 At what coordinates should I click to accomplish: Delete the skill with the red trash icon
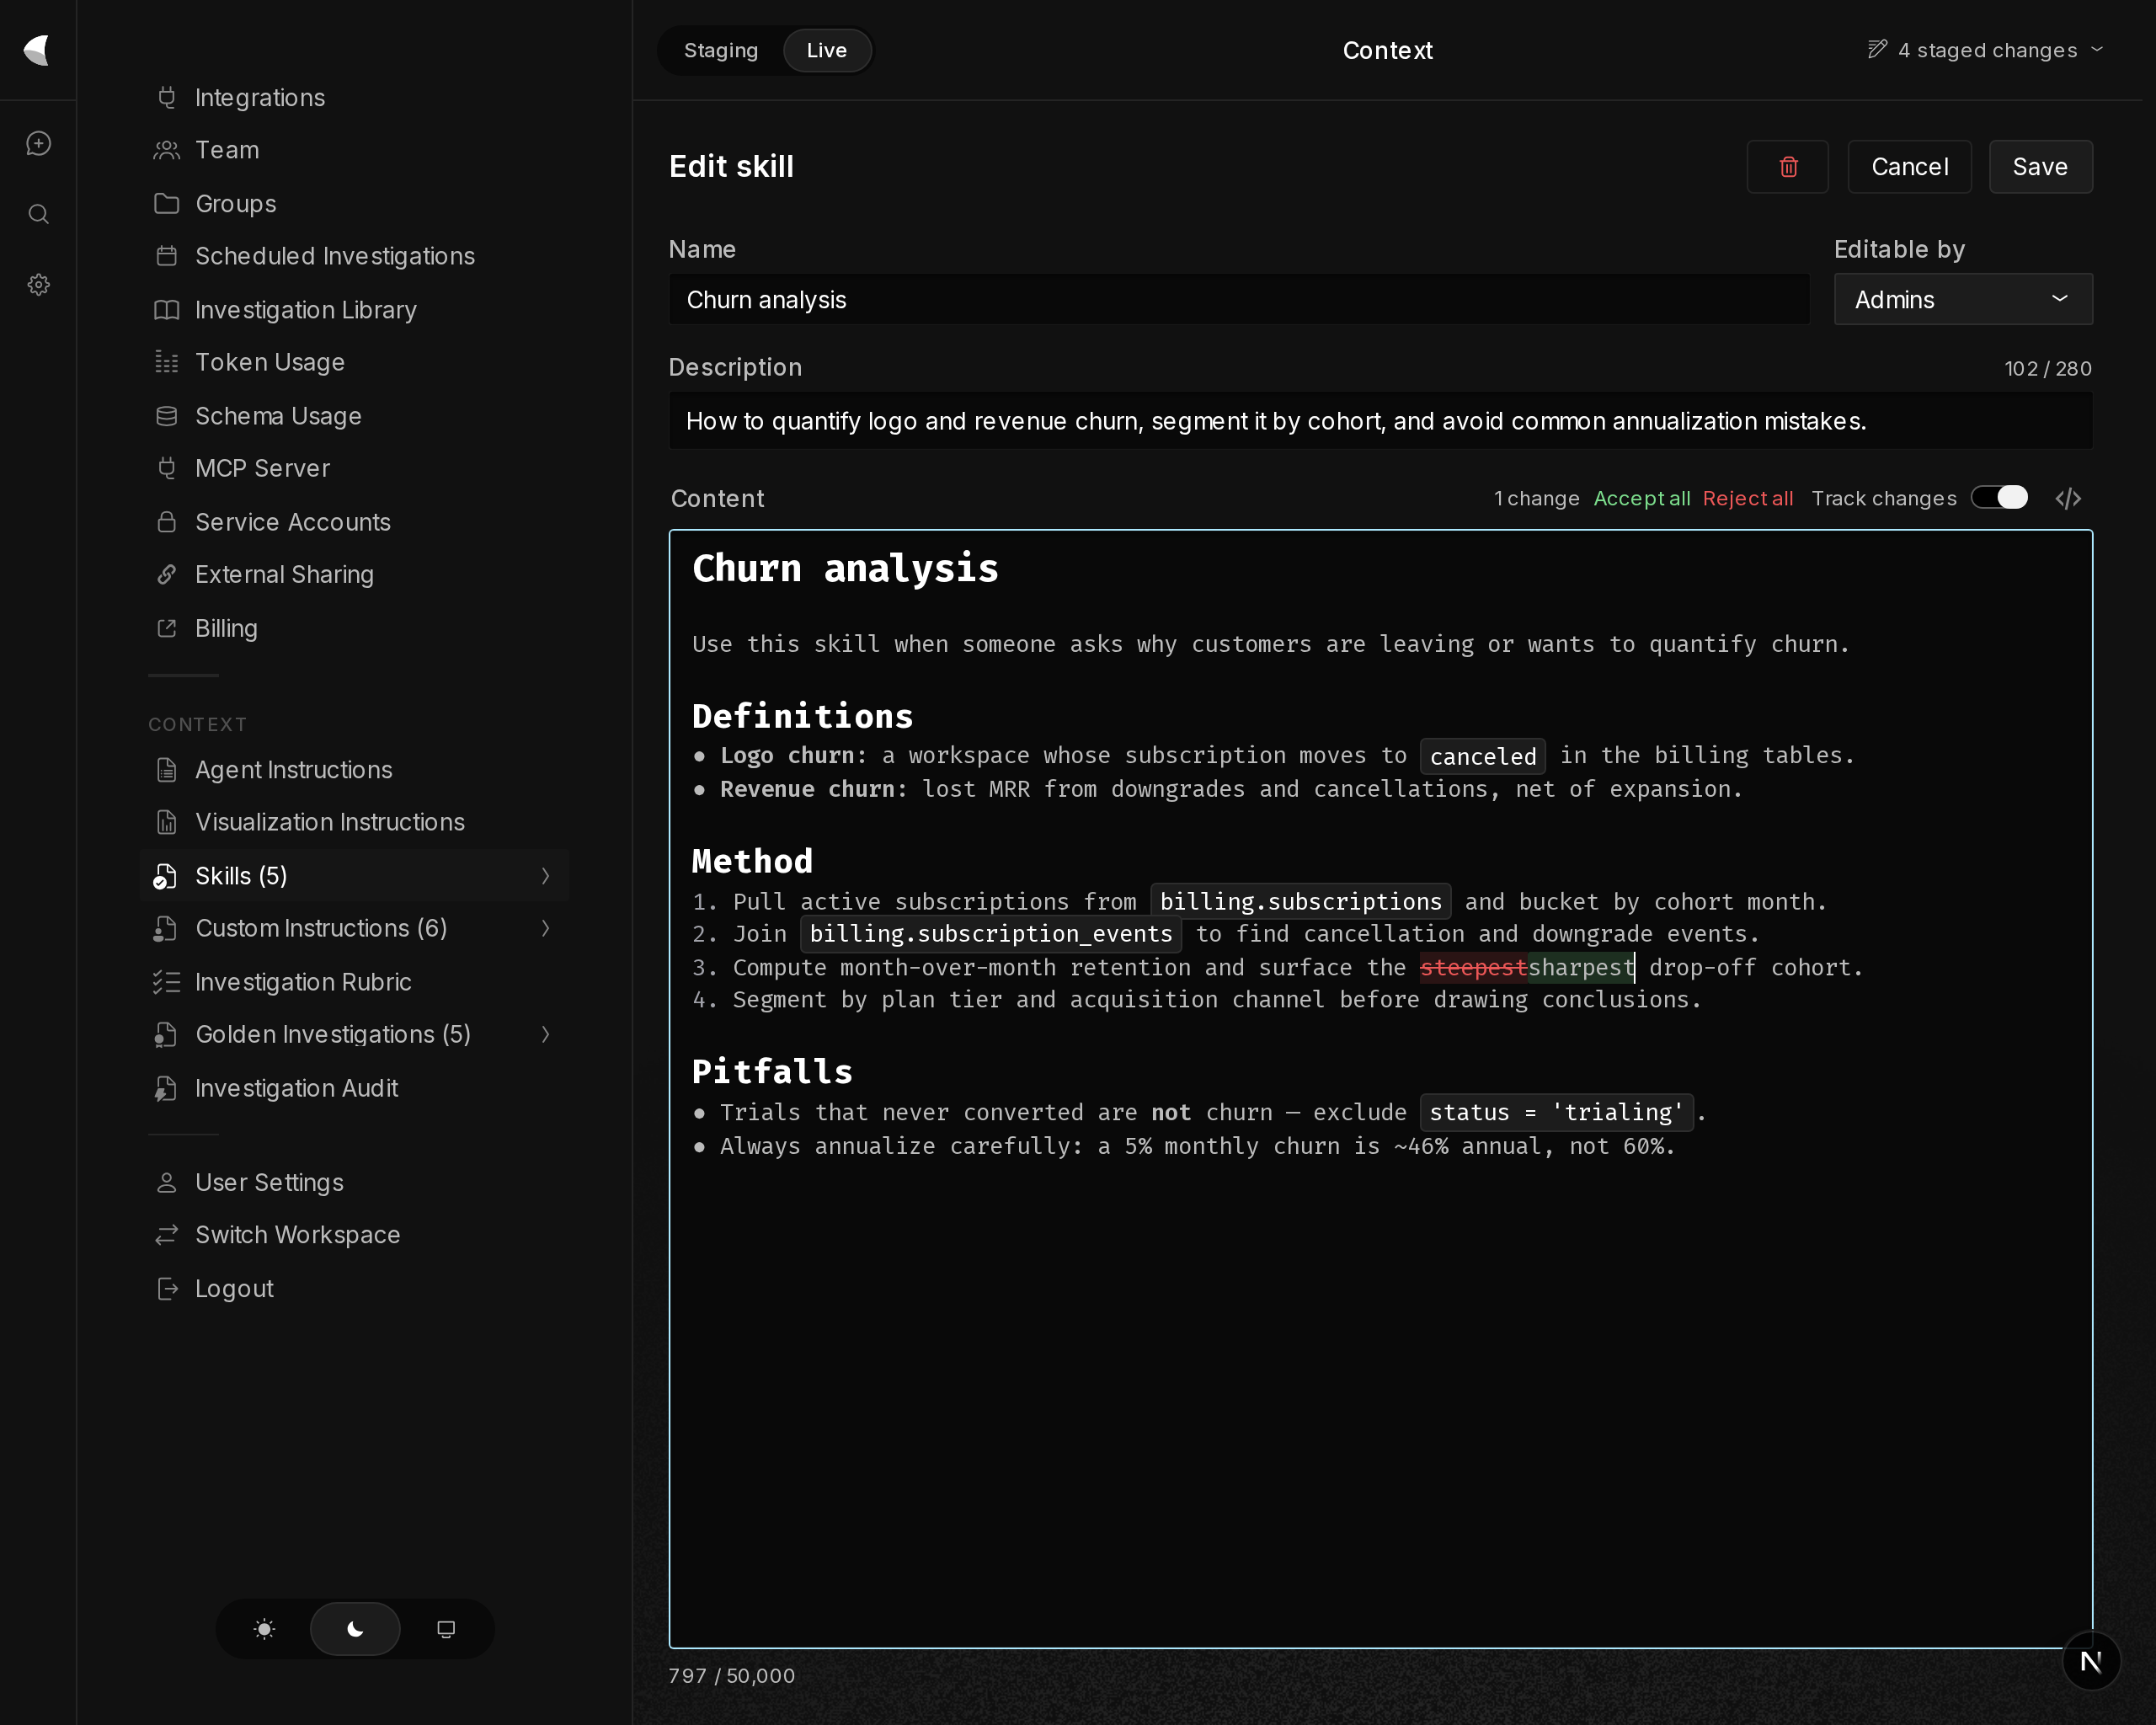click(x=1788, y=167)
